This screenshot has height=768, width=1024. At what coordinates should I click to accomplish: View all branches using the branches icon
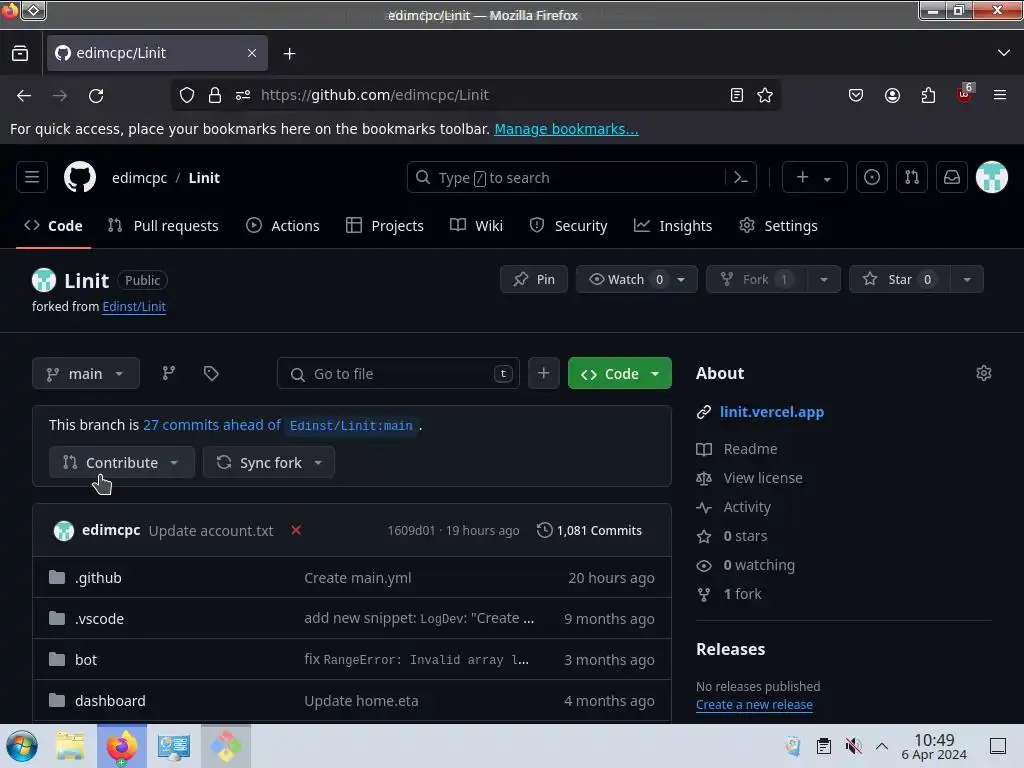(168, 373)
